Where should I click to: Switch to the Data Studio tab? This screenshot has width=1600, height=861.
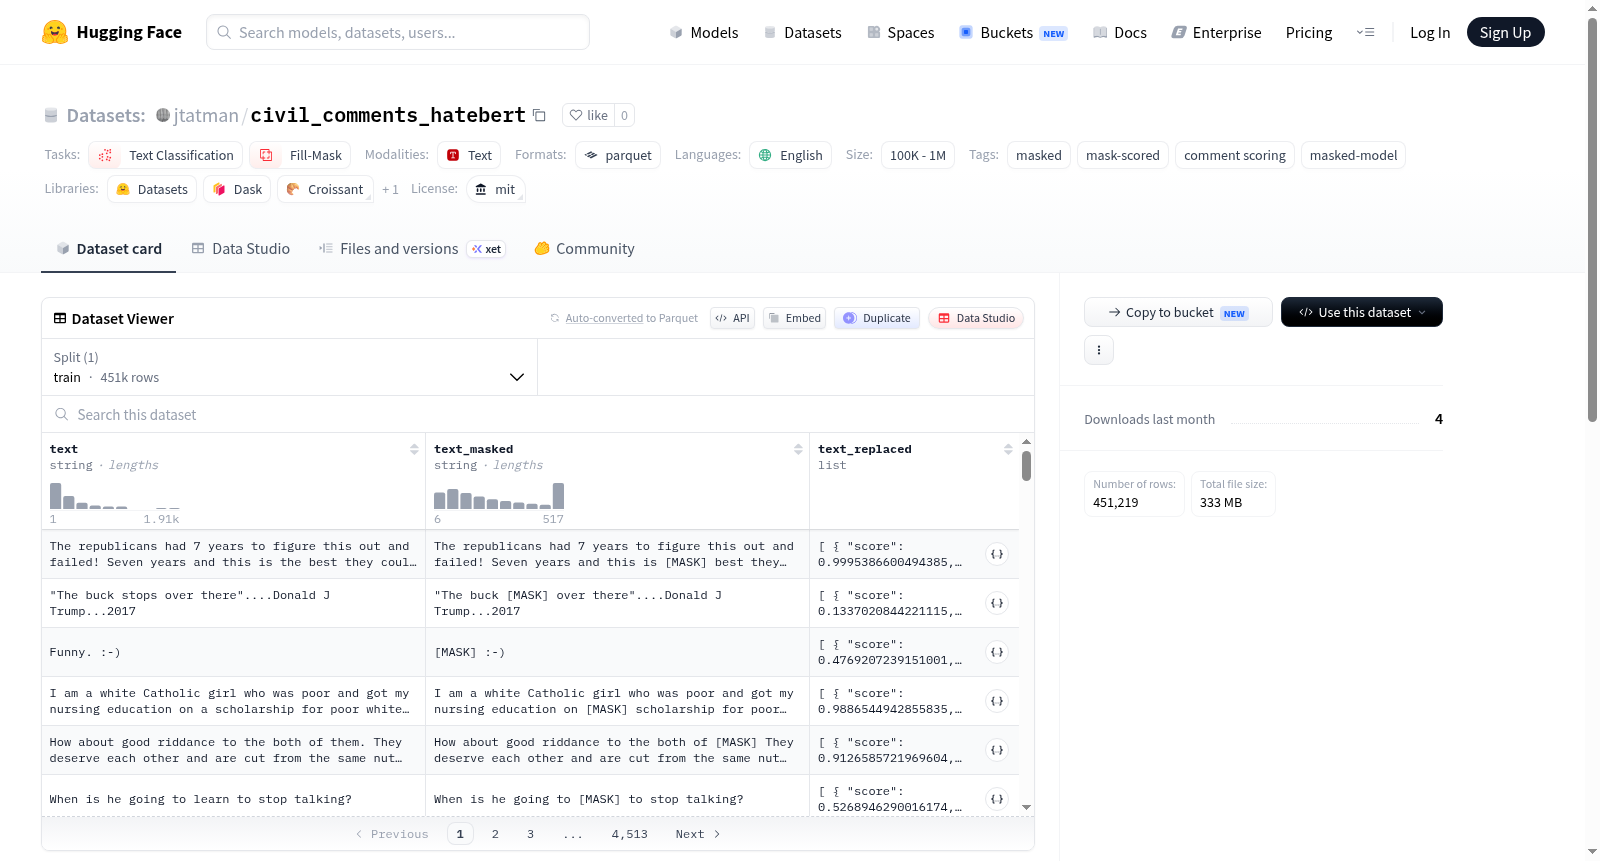(x=241, y=249)
